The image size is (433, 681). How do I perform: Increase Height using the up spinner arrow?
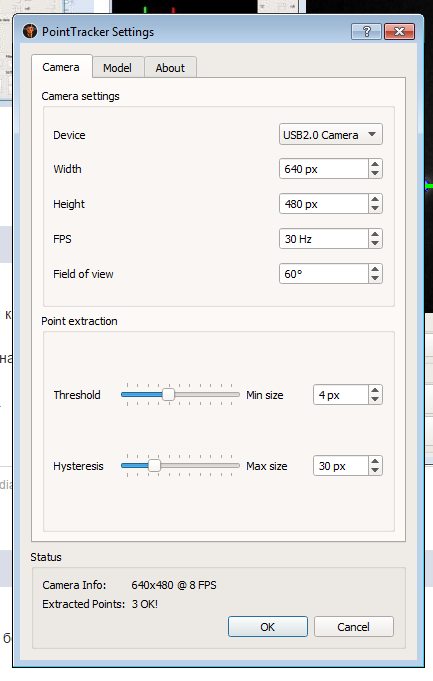click(x=375, y=199)
